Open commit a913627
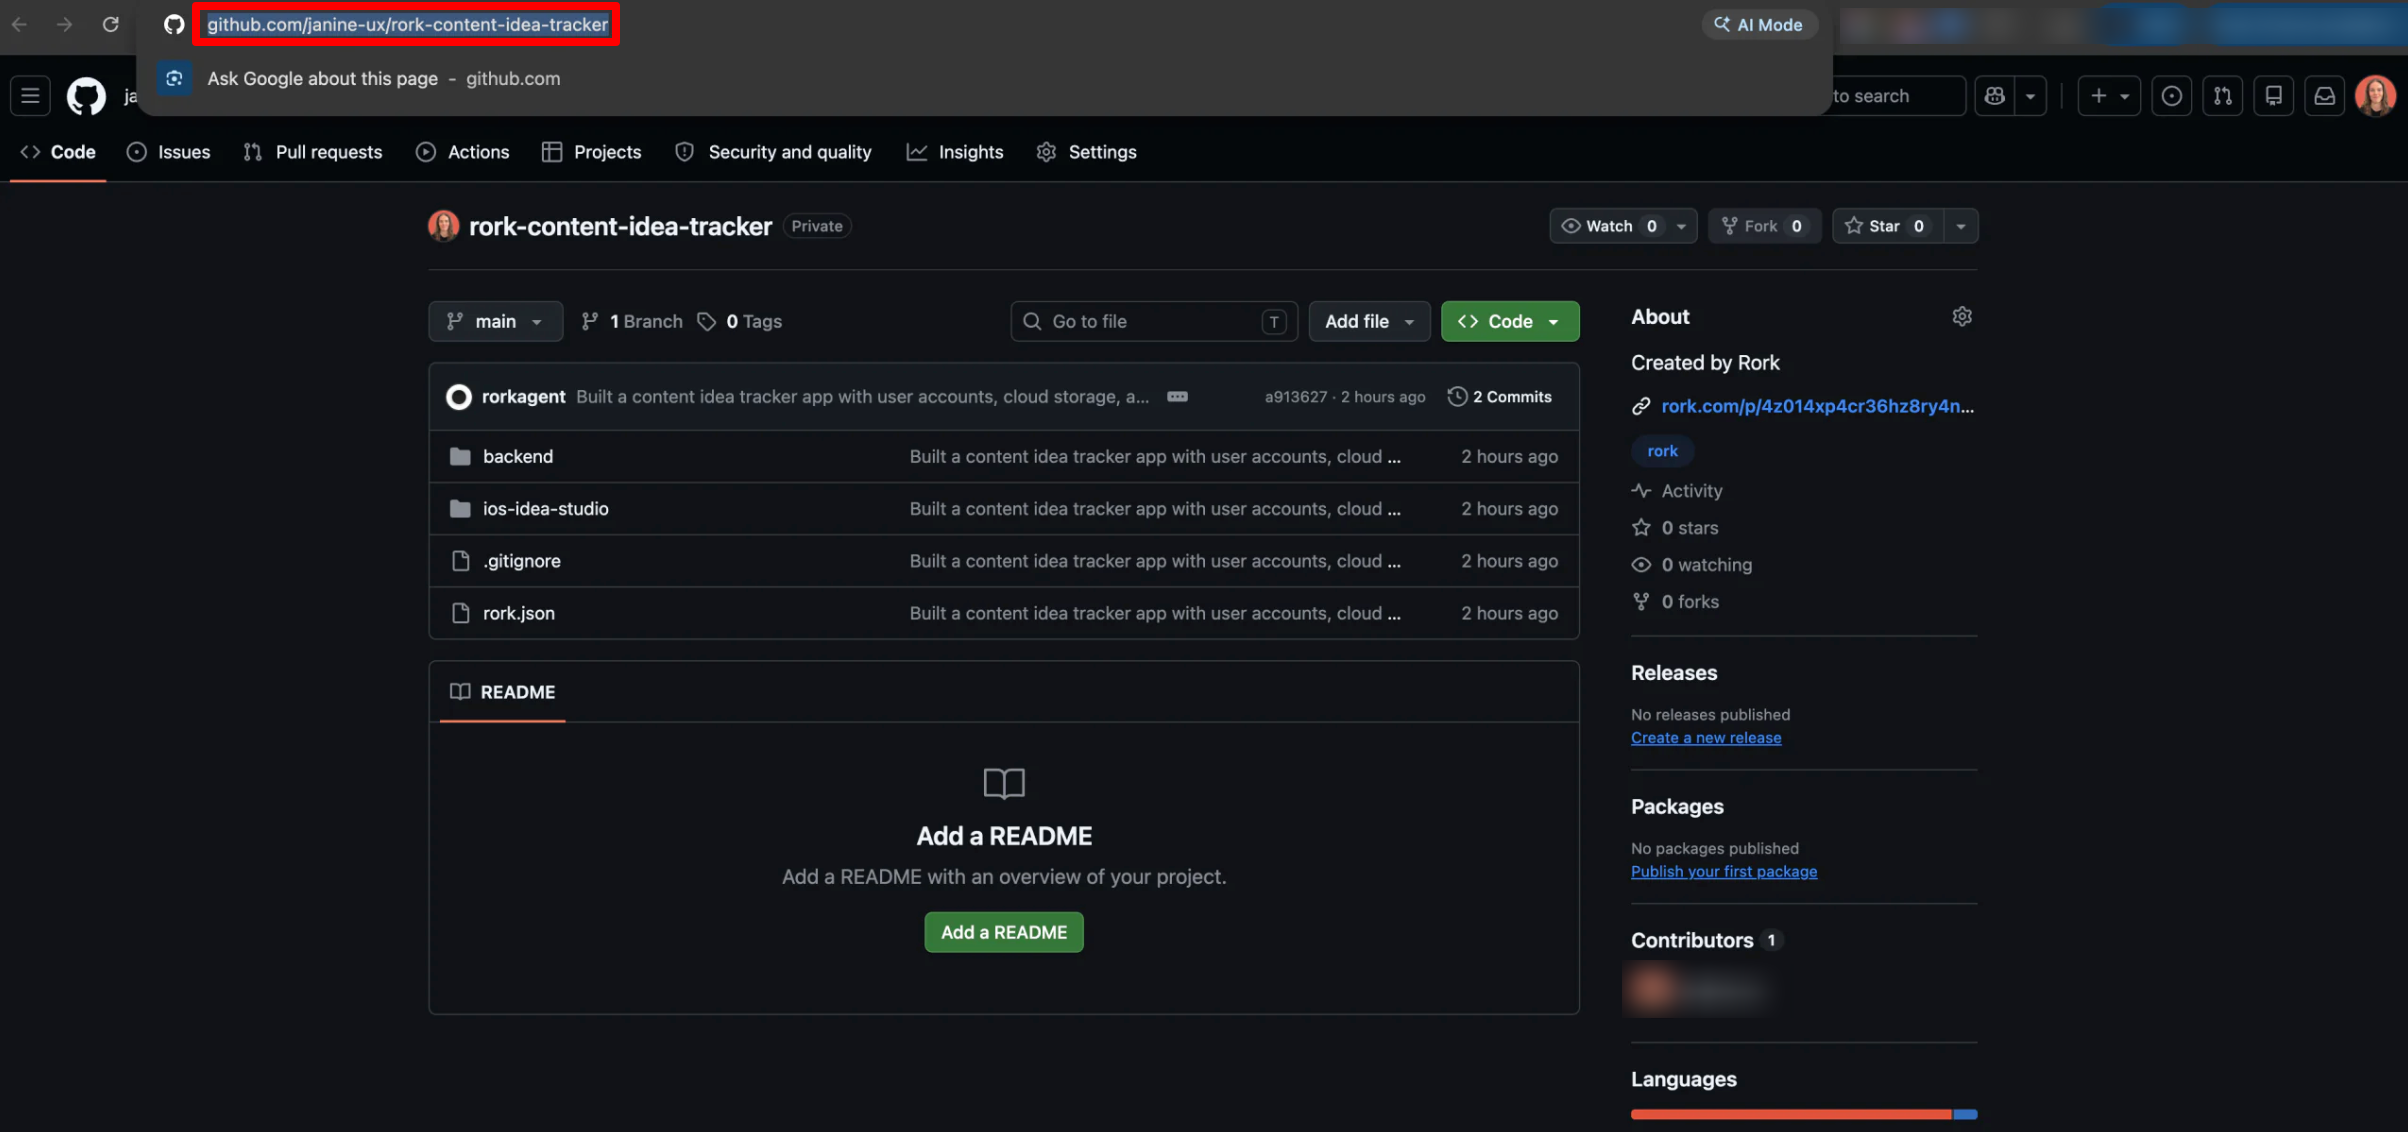The width and height of the screenshot is (2408, 1132). point(1295,397)
